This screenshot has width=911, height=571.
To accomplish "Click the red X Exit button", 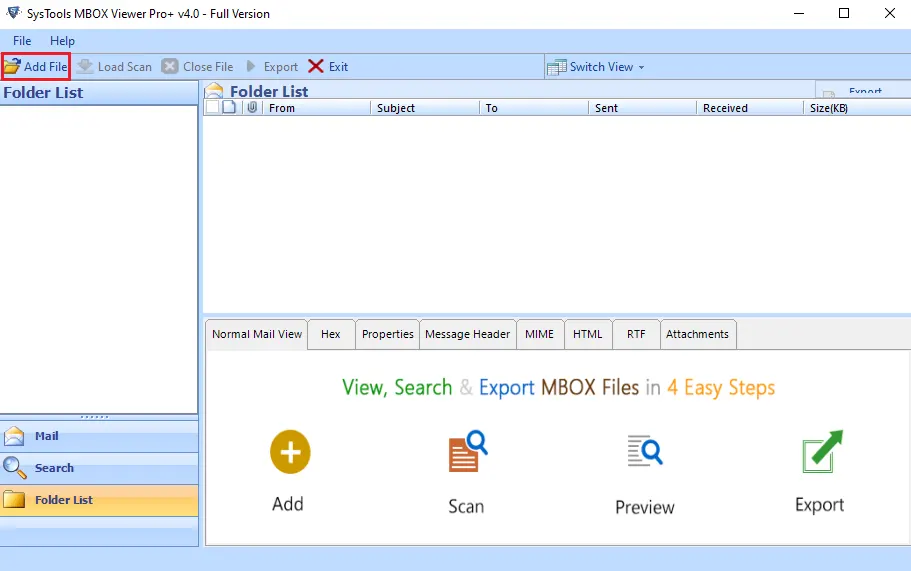I will click(328, 67).
